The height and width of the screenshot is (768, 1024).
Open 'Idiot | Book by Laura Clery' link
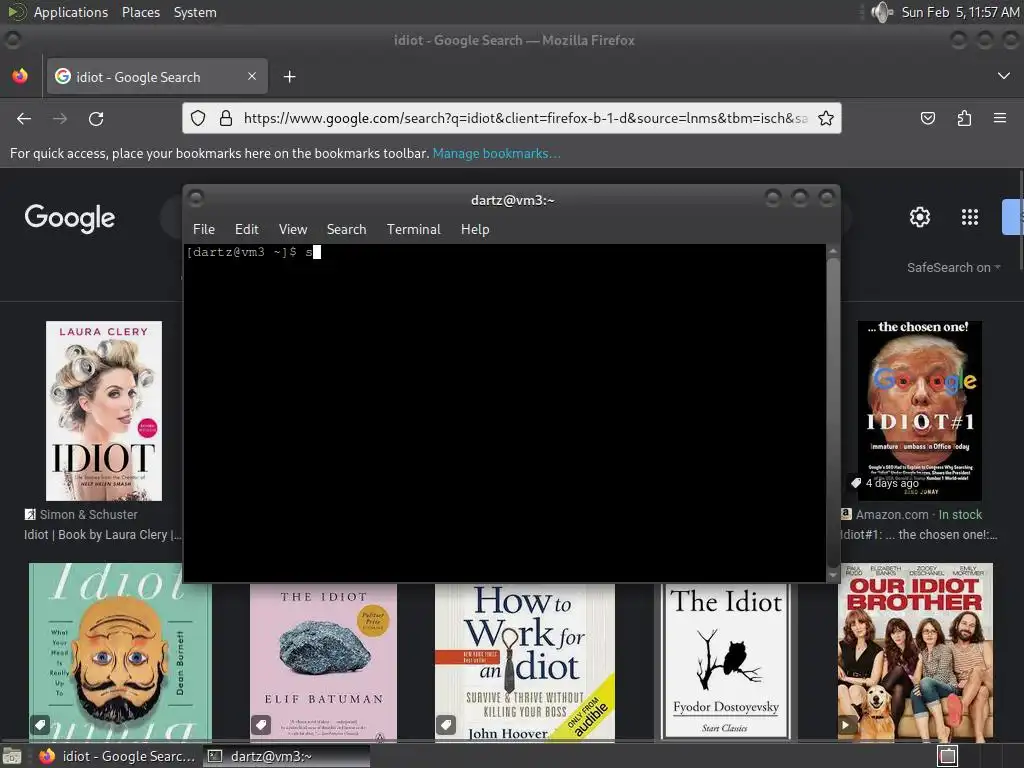click(103, 535)
